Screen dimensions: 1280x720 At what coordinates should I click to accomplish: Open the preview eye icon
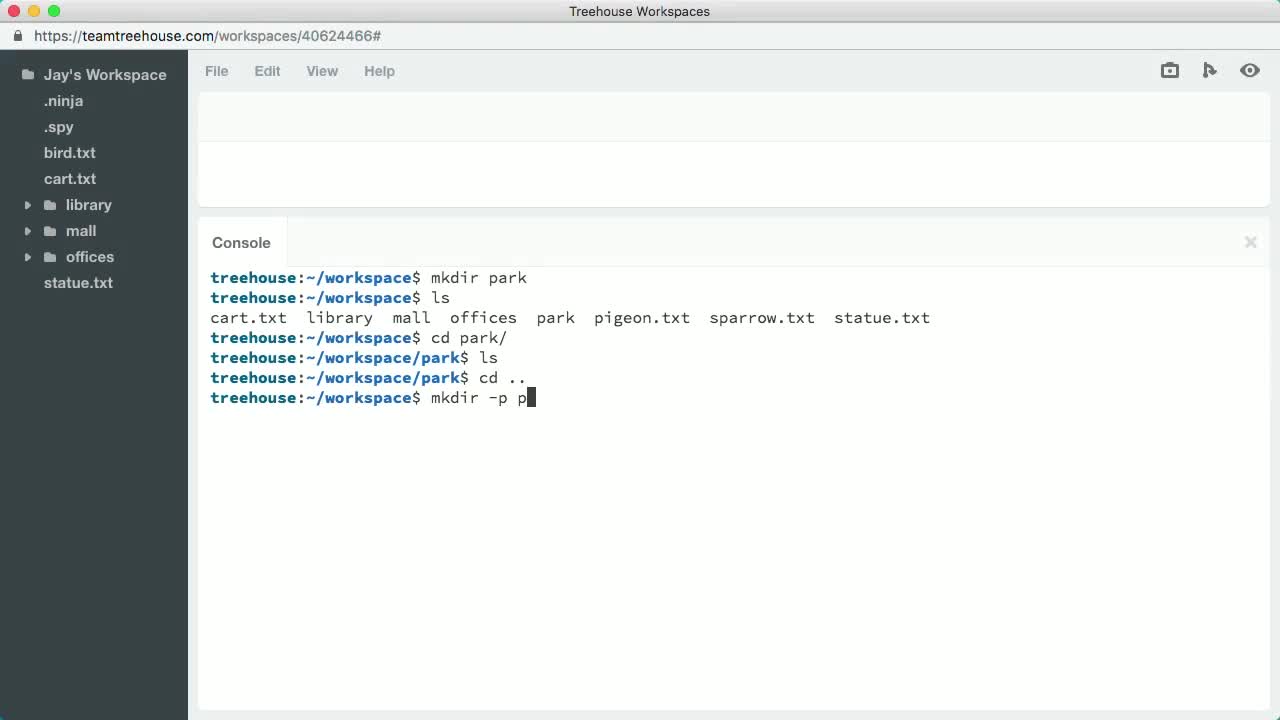[x=1249, y=70]
